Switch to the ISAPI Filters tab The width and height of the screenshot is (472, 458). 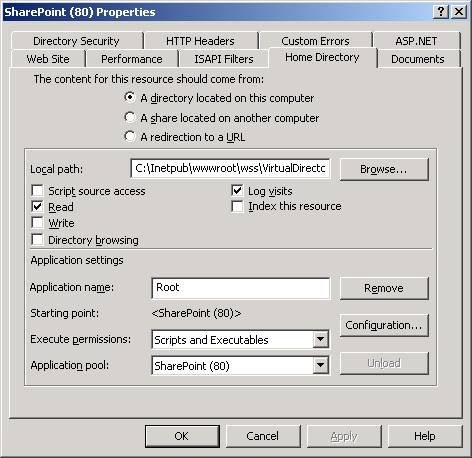(x=224, y=59)
